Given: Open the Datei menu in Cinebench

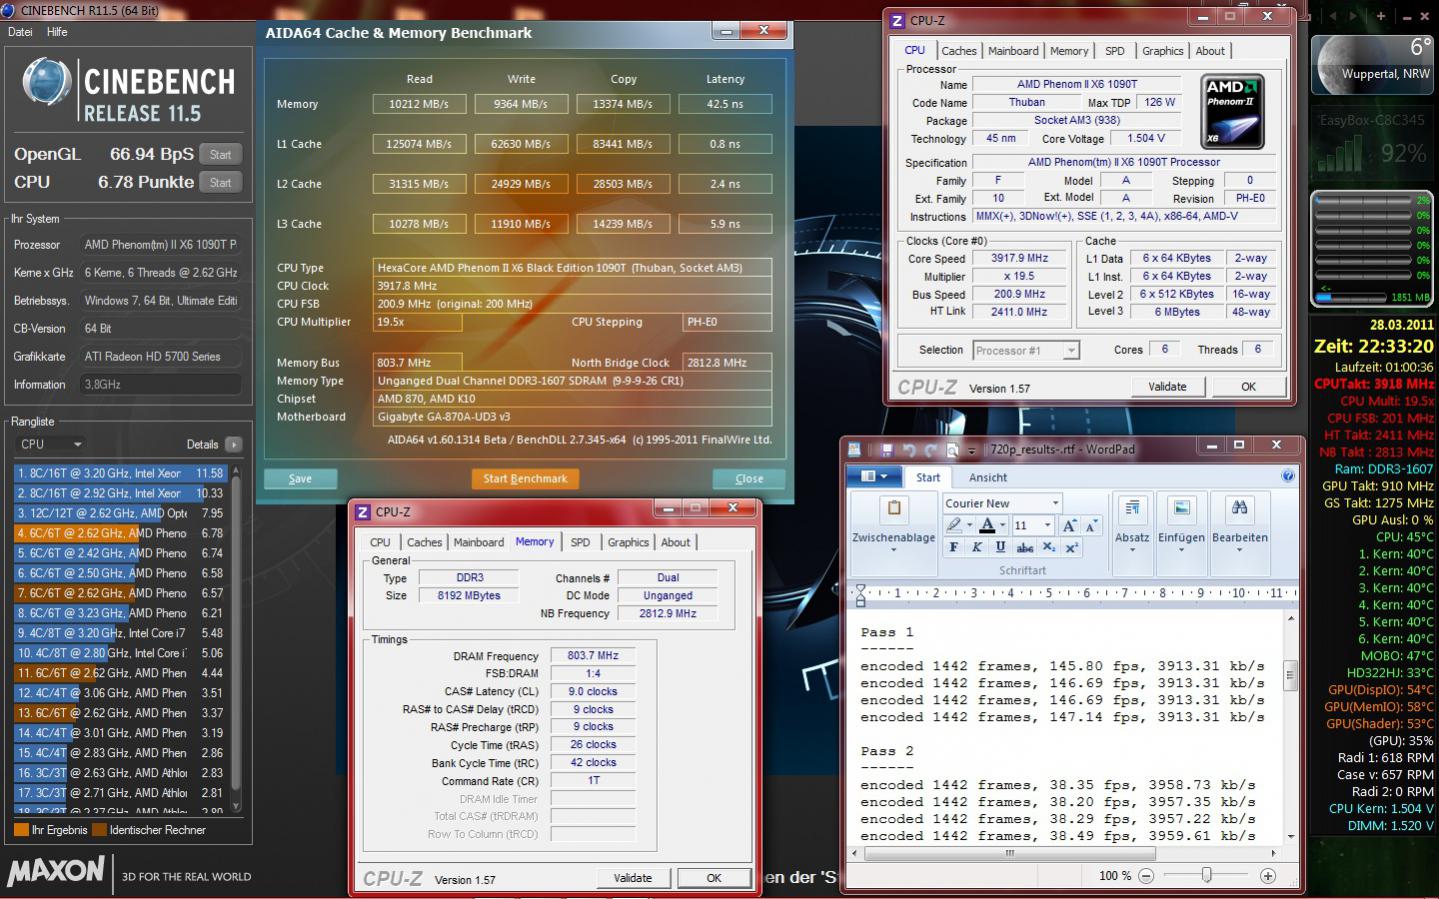Looking at the screenshot, I should pos(20,32).
